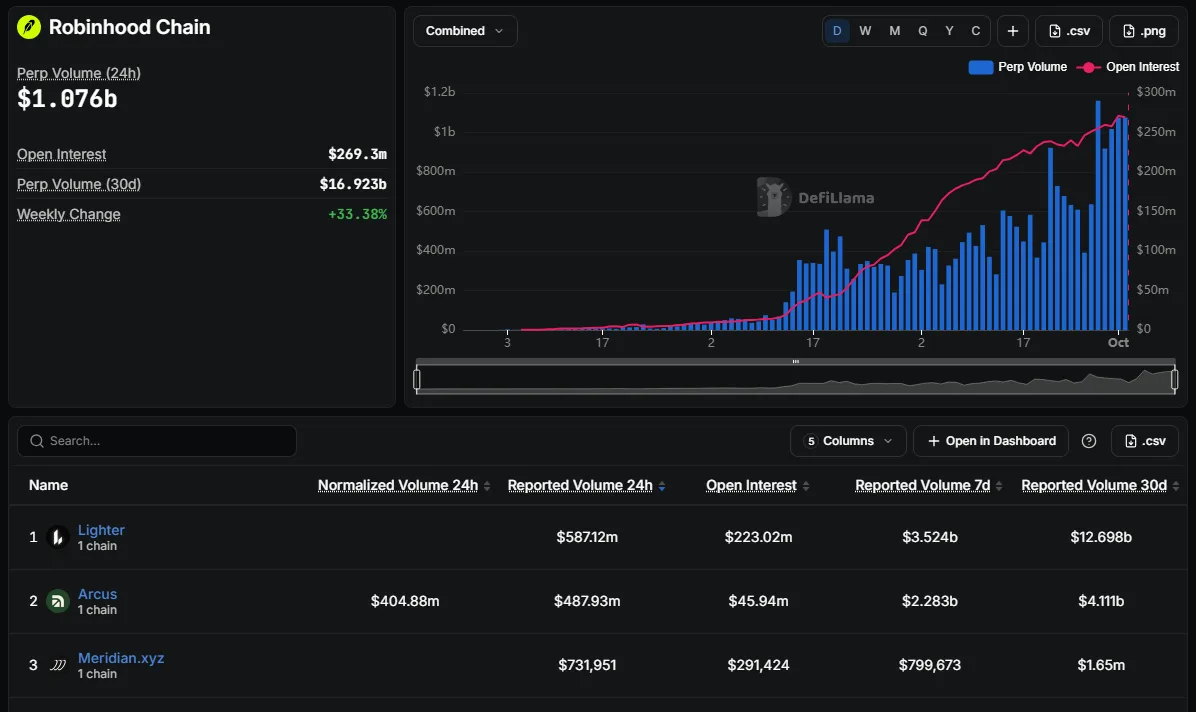The width and height of the screenshot is (1196, 712).
Task: Click the Perp Volume (30d) label
Action: tap(79, 184)
